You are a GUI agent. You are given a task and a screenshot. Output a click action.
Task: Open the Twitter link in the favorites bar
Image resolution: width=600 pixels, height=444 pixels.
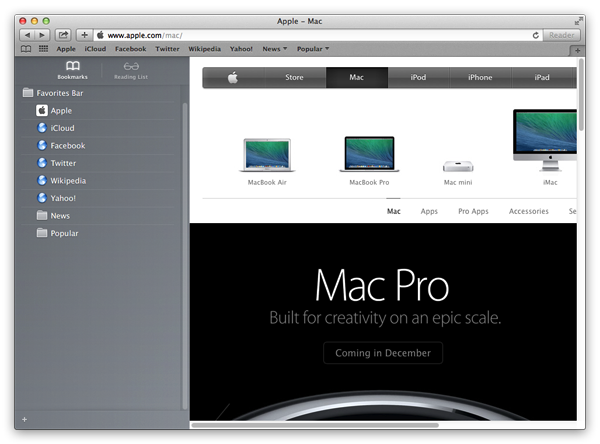167,49
